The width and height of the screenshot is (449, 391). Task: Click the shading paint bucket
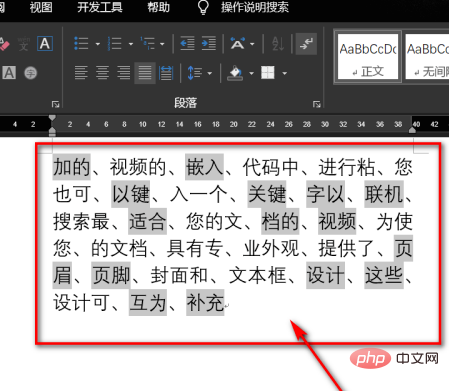pyautogui.click(x=236, y=73)
